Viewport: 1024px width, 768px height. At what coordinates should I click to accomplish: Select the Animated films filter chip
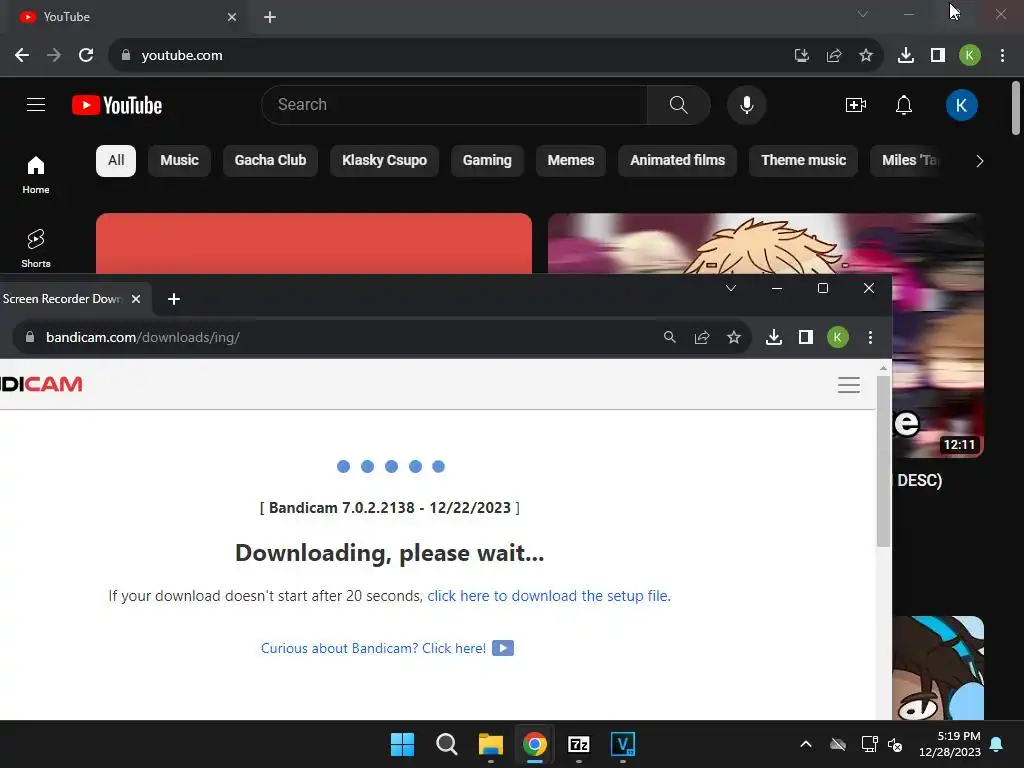point(677,161)
